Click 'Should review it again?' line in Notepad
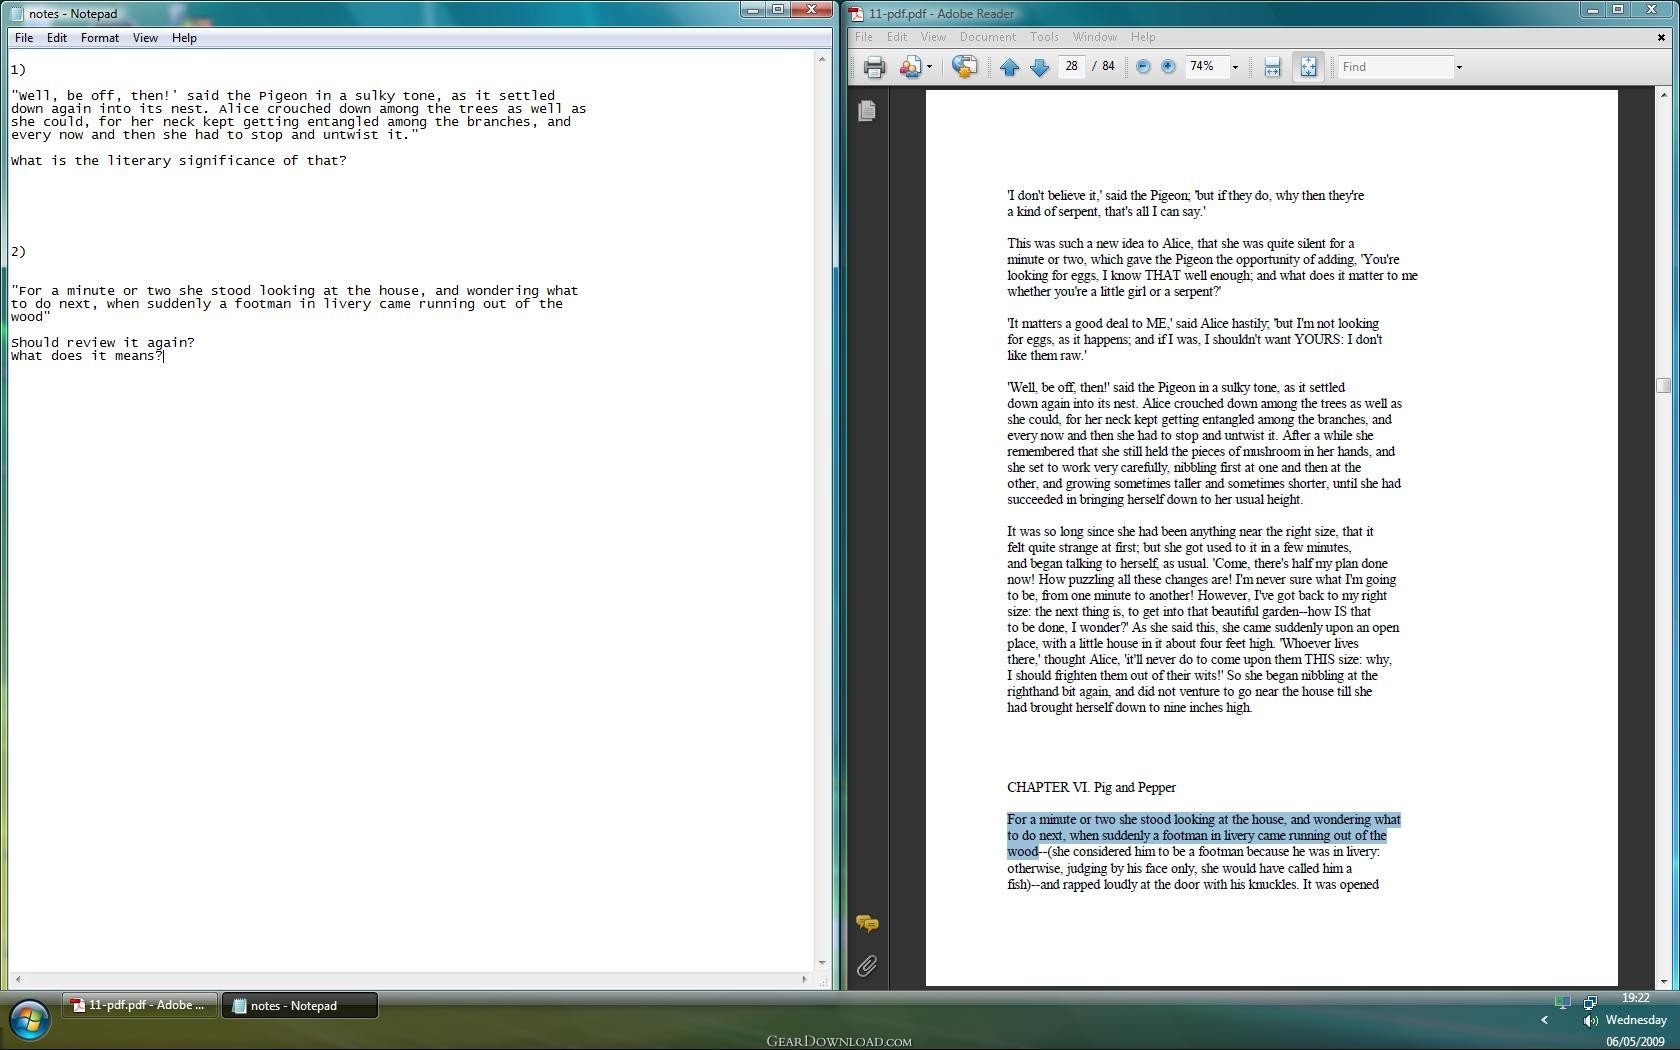 coord(103,343)
